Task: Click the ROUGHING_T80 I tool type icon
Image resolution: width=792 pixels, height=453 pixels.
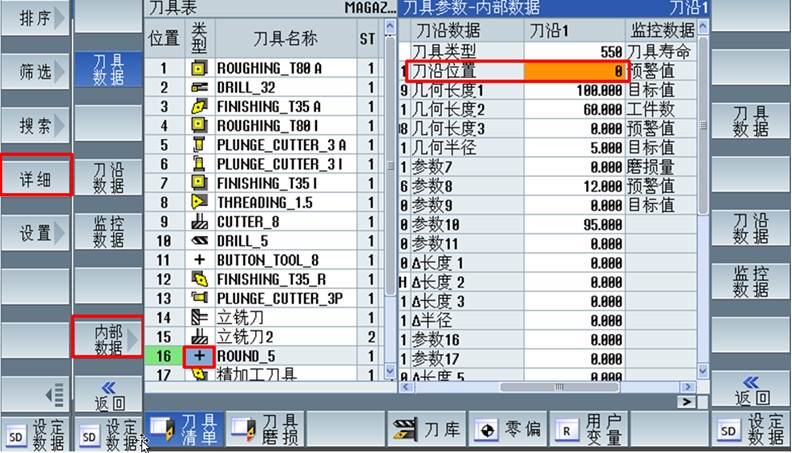Action: [x=200, y=125]
